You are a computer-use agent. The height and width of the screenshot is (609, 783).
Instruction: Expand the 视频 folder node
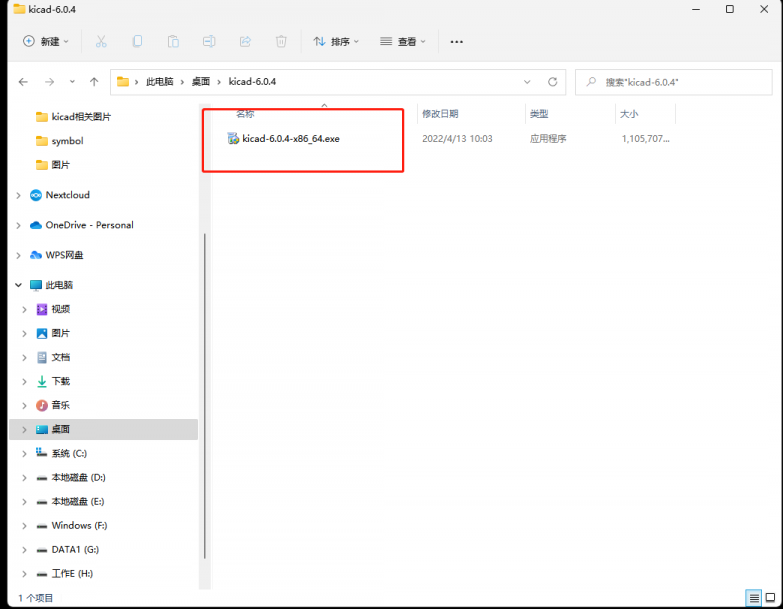click(24, 309)
